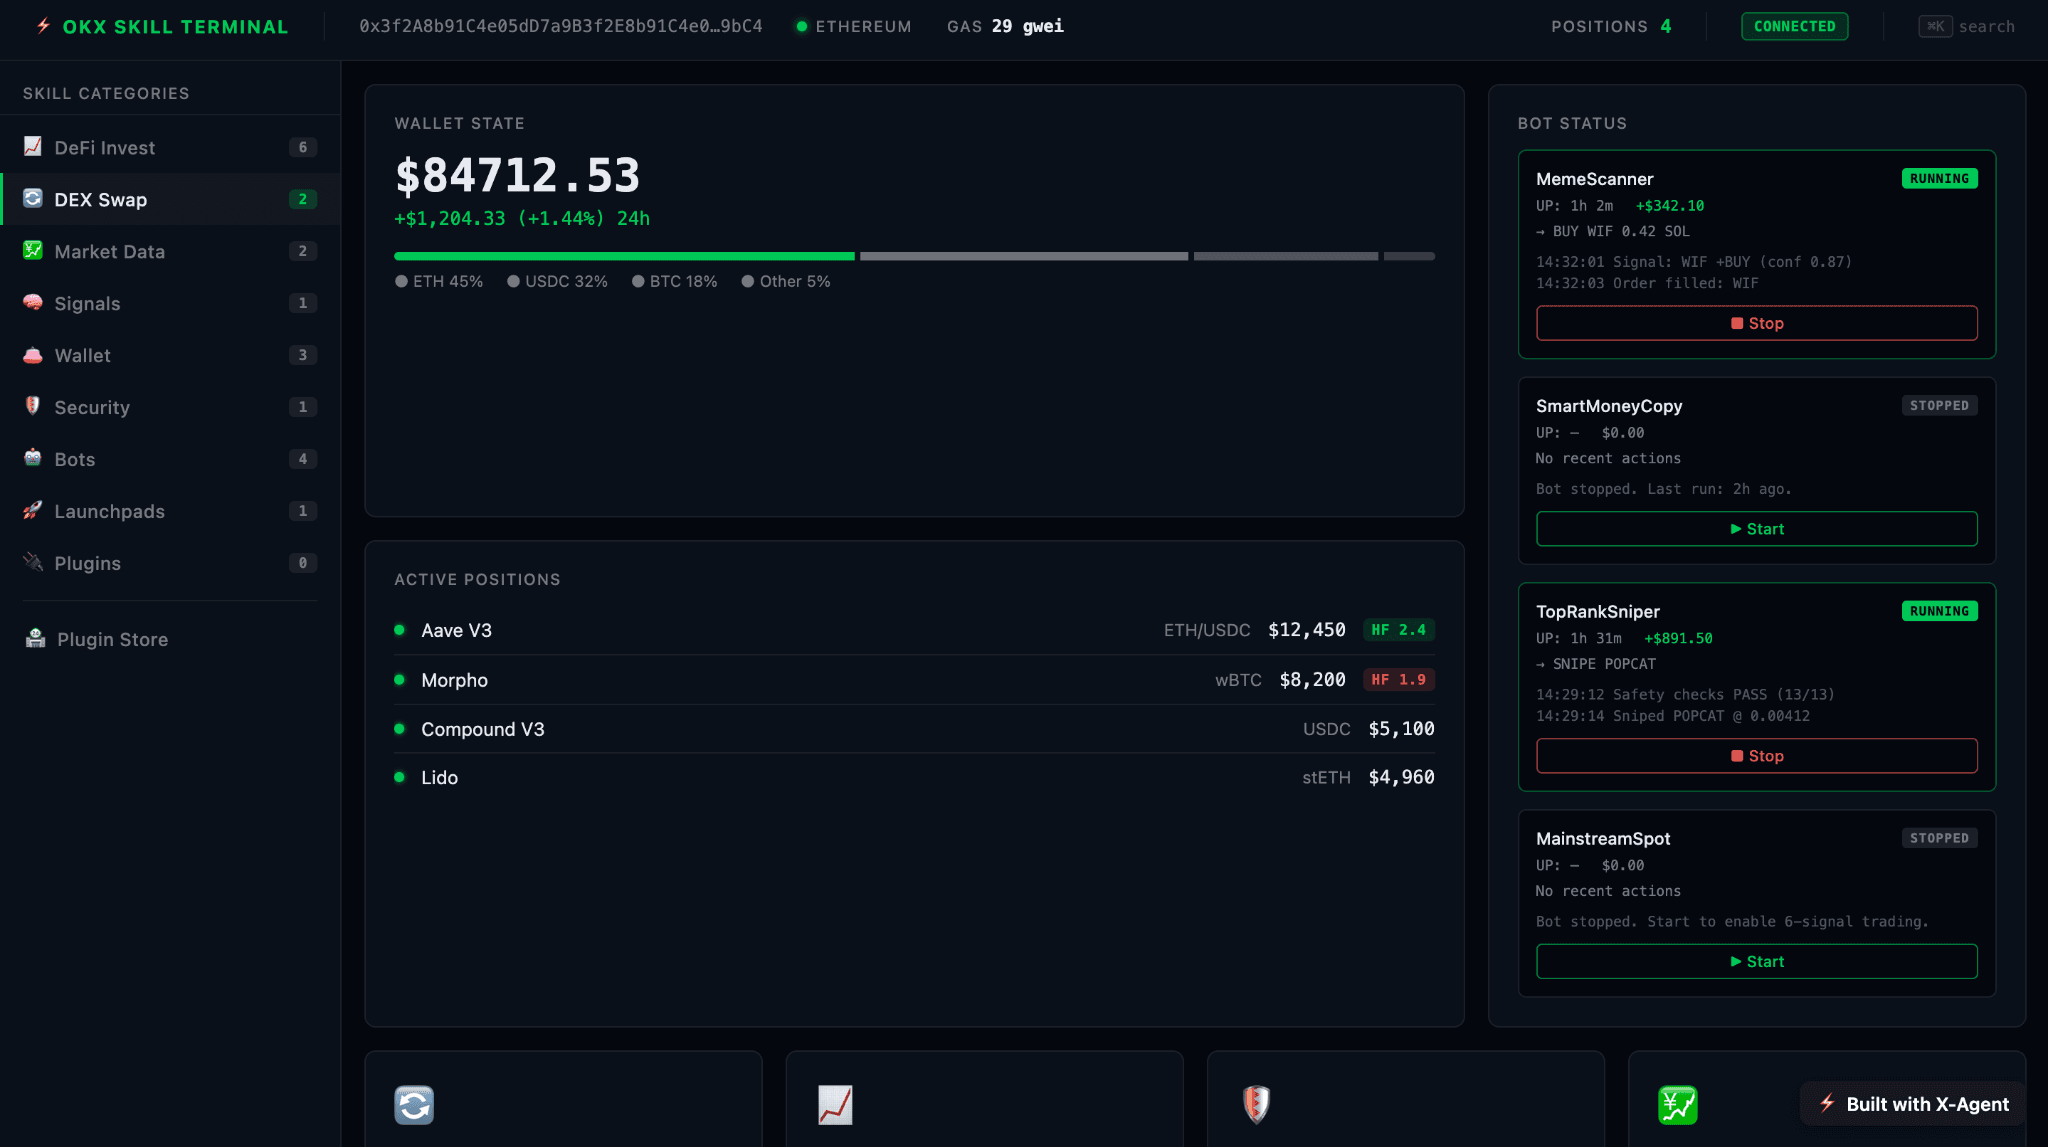Open the rising chart card icon at bottom

click(835, 1105)
